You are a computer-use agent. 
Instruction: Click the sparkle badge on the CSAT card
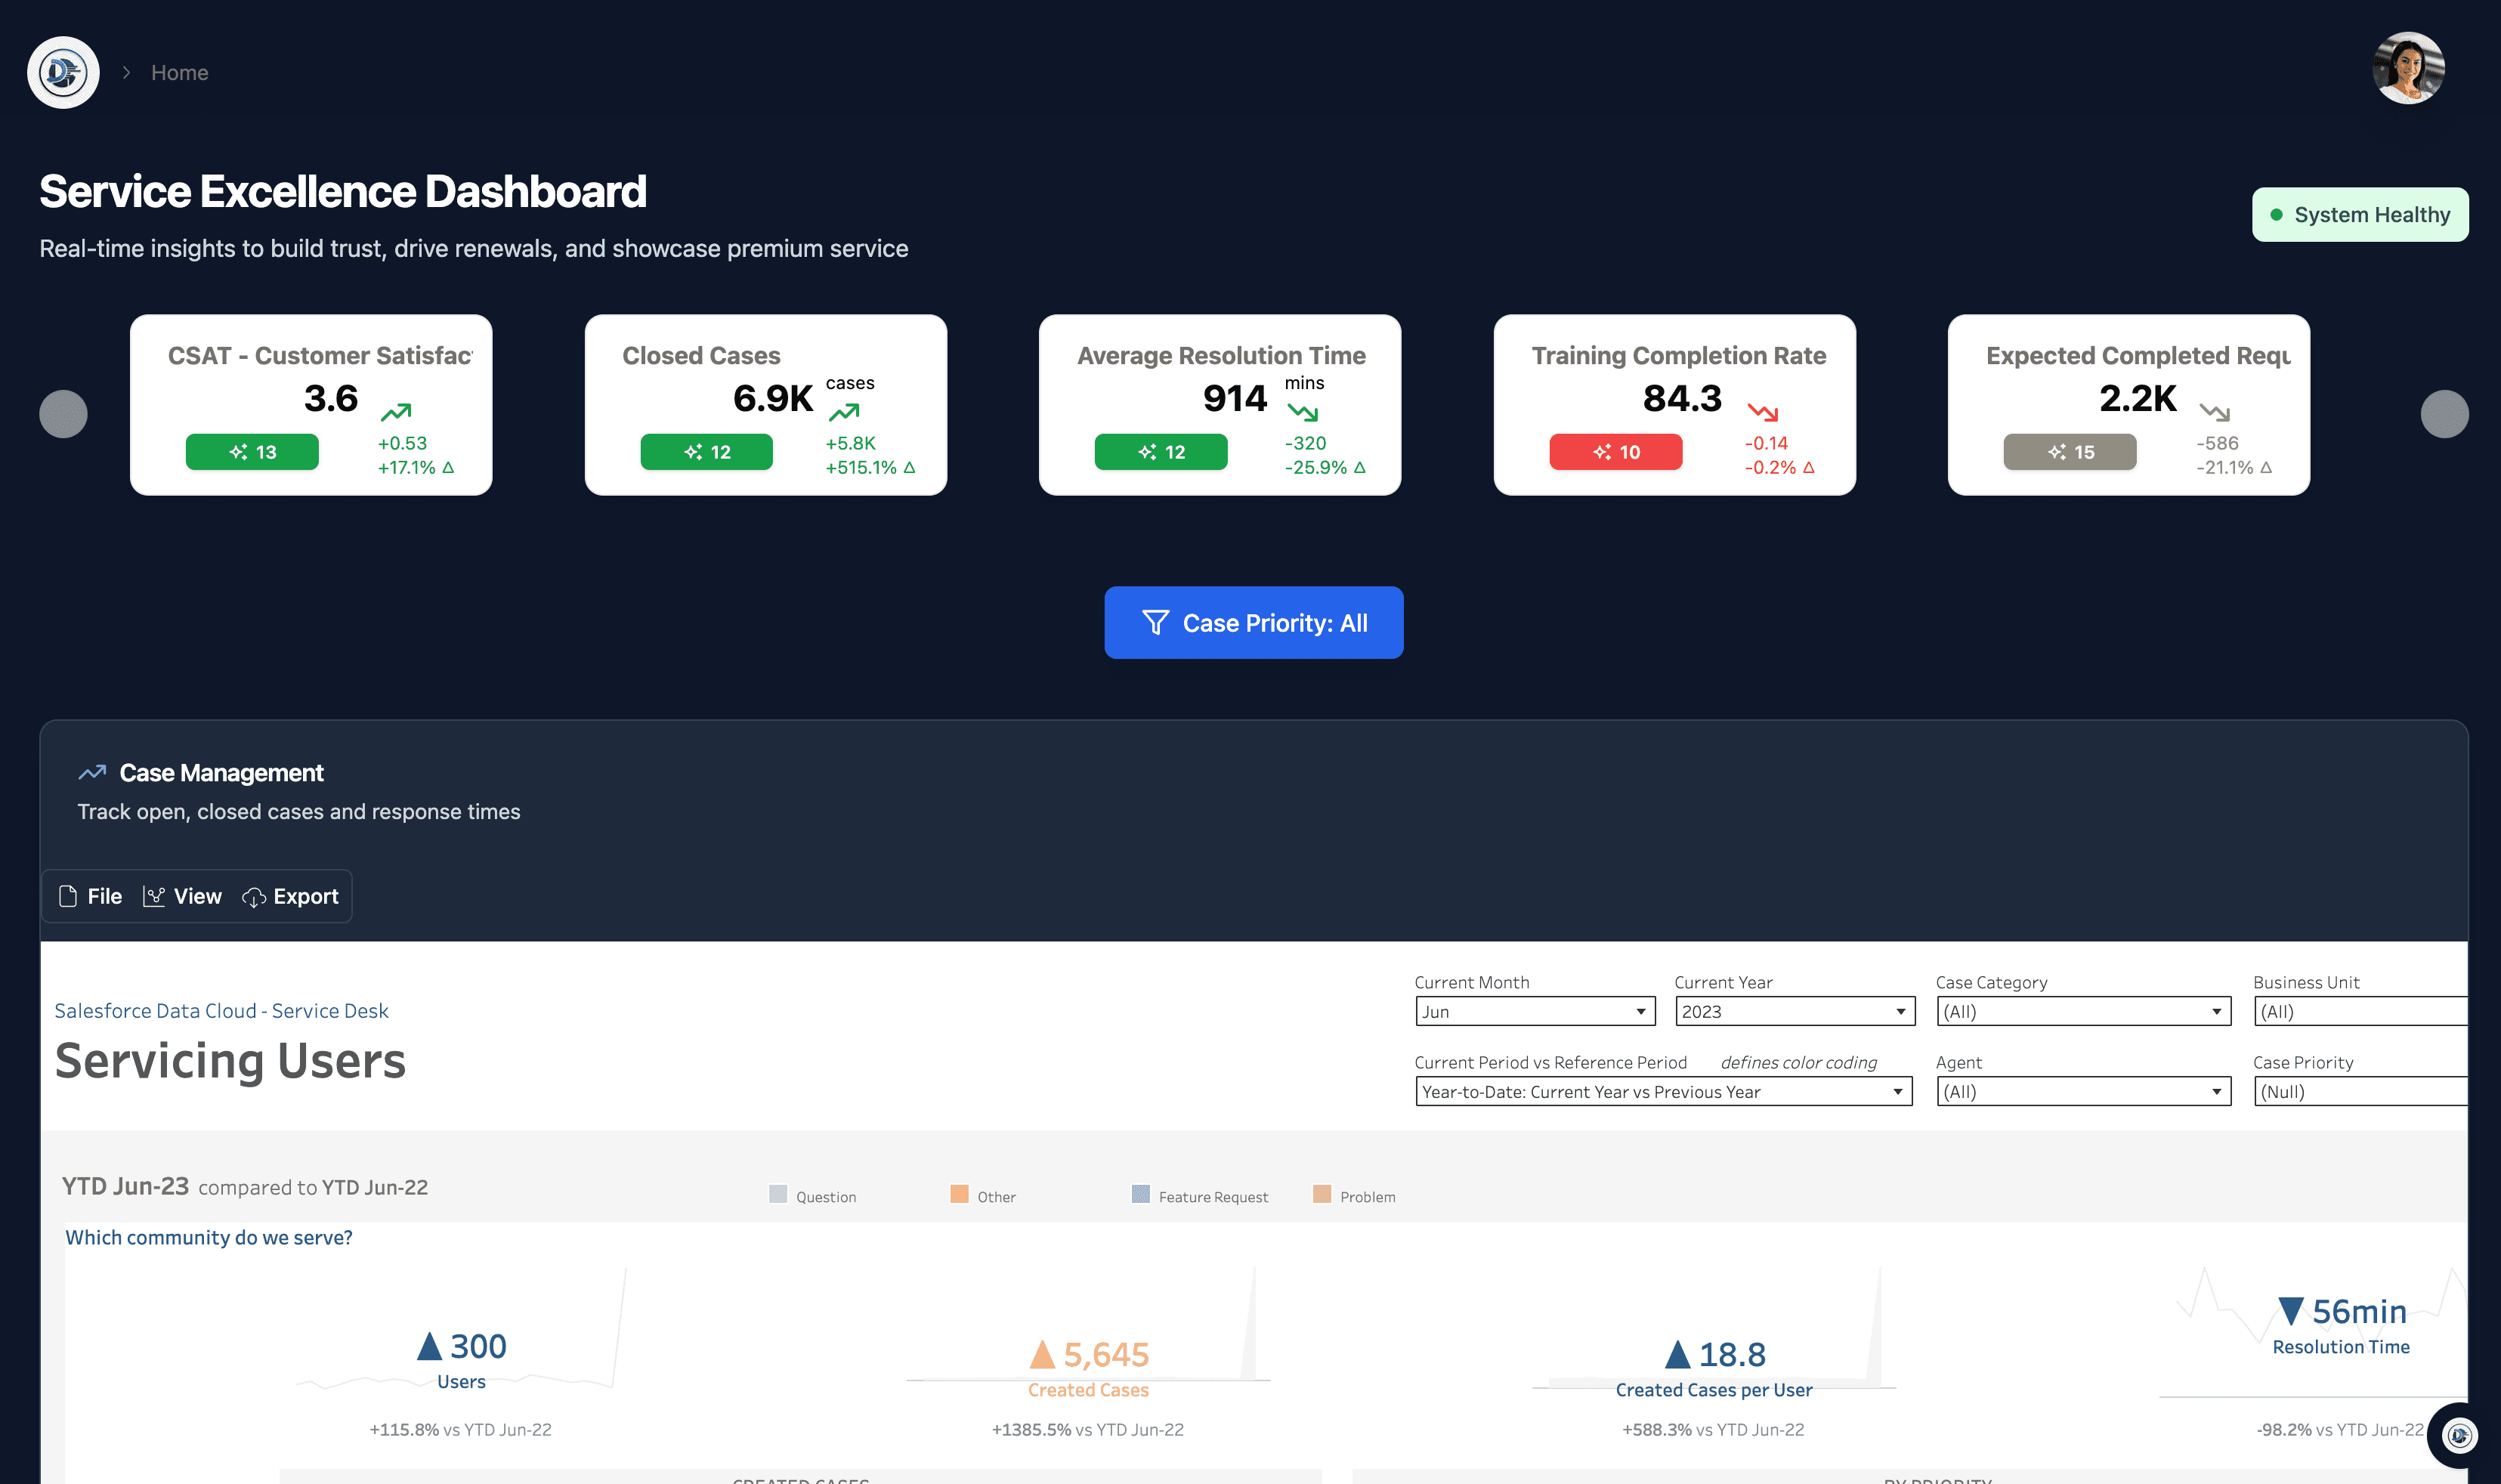[252, 451]
